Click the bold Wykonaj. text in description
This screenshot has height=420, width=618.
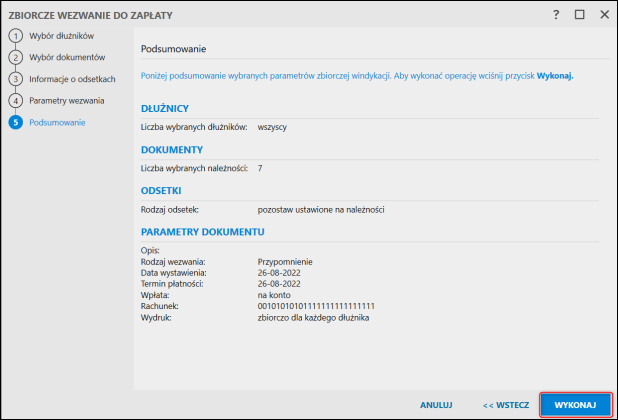pyautogui.click(x=555, y=75)
